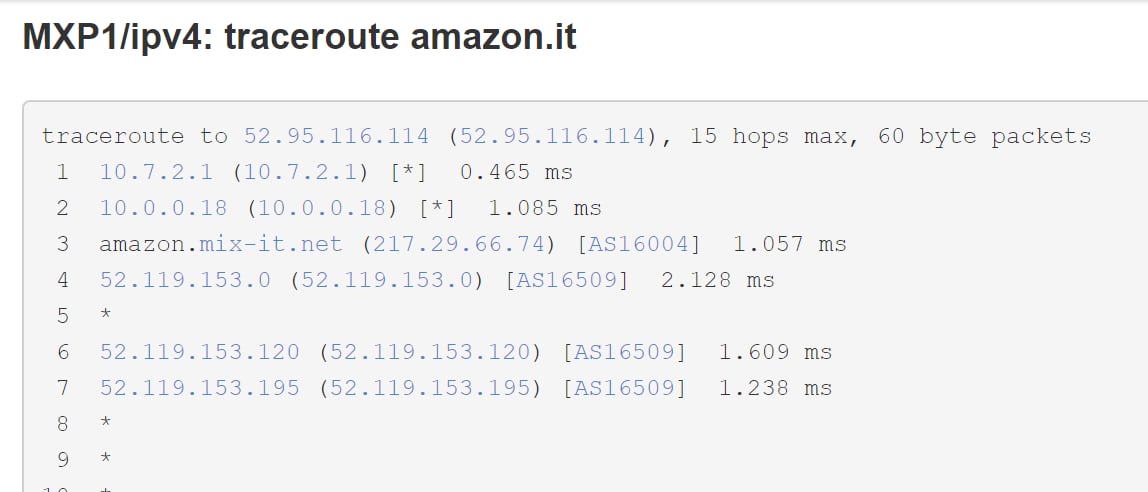The image size is (1148, 492).
Task: Open hop 7 hostname link 52.119.153.195
Action: coord(199,388)
